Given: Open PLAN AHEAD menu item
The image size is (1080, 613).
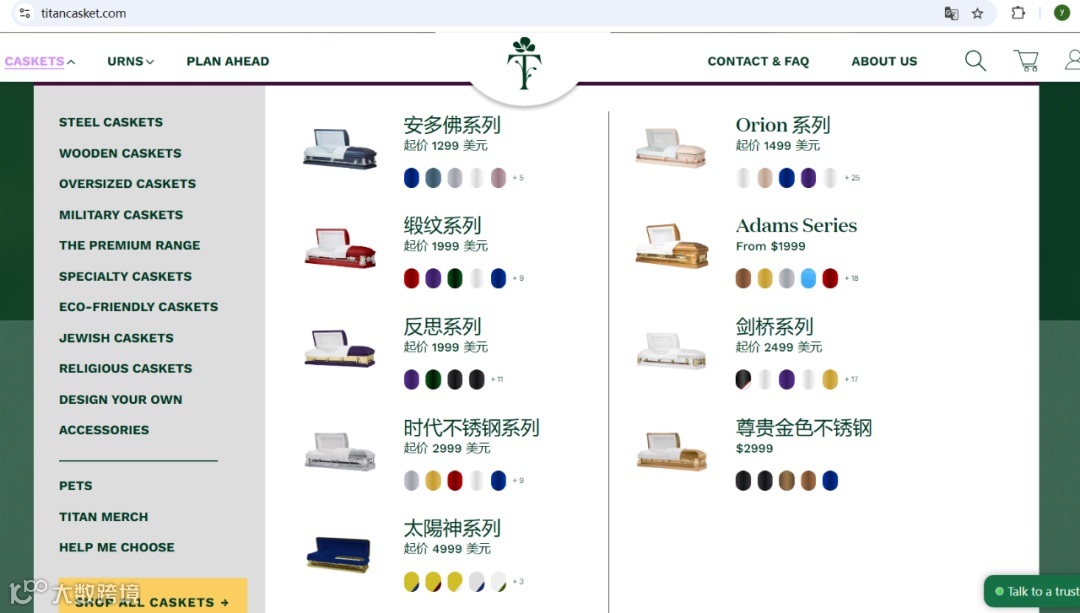Looking at the screenshot, I should (228, 61).
